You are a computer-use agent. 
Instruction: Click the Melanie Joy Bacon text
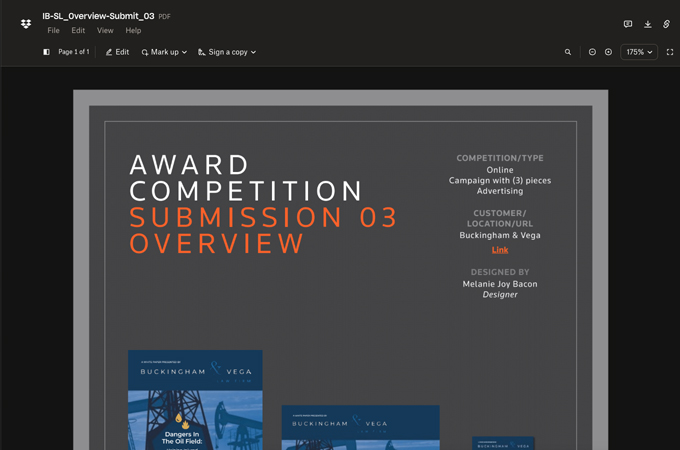pyautogui.click(x=500, y=284)
